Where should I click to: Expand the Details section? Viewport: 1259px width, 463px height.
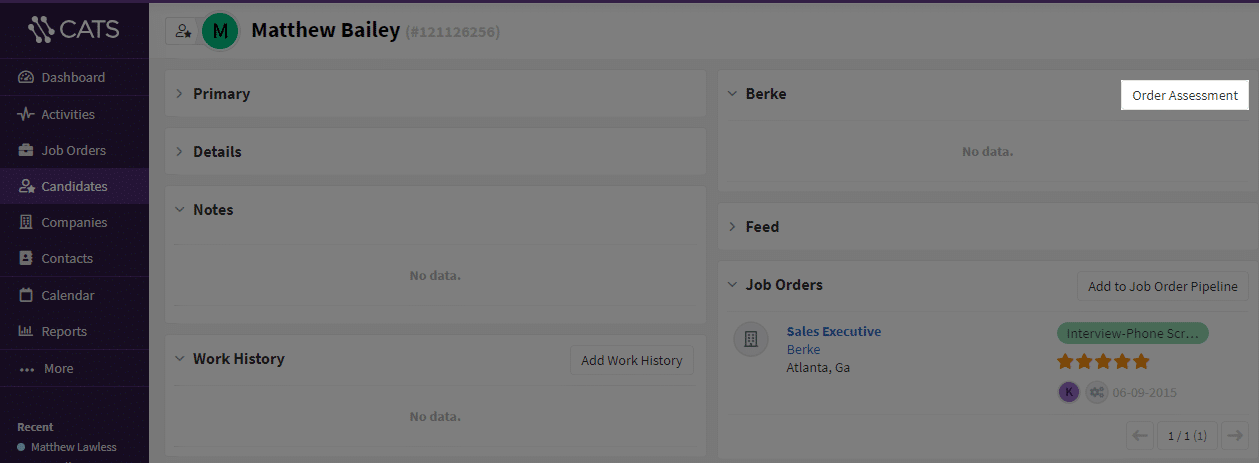point(179,152)
